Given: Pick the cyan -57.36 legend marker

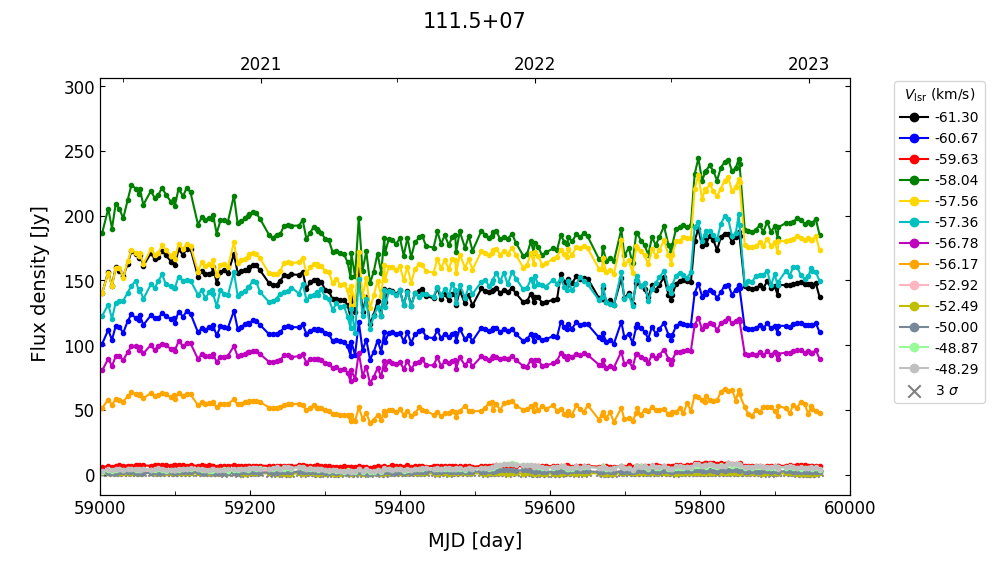Looking at the screenshot, I should tap(914, 222).
